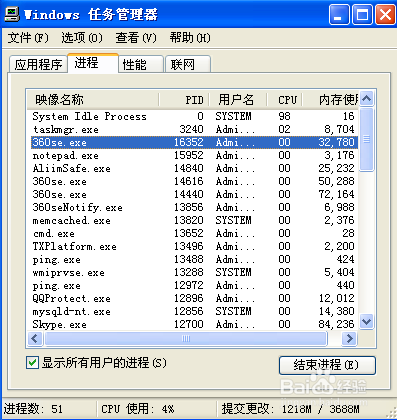Click vertical scrollbar up arrow
This screenshot has width=397, height=420.
[x=367, y=98]
